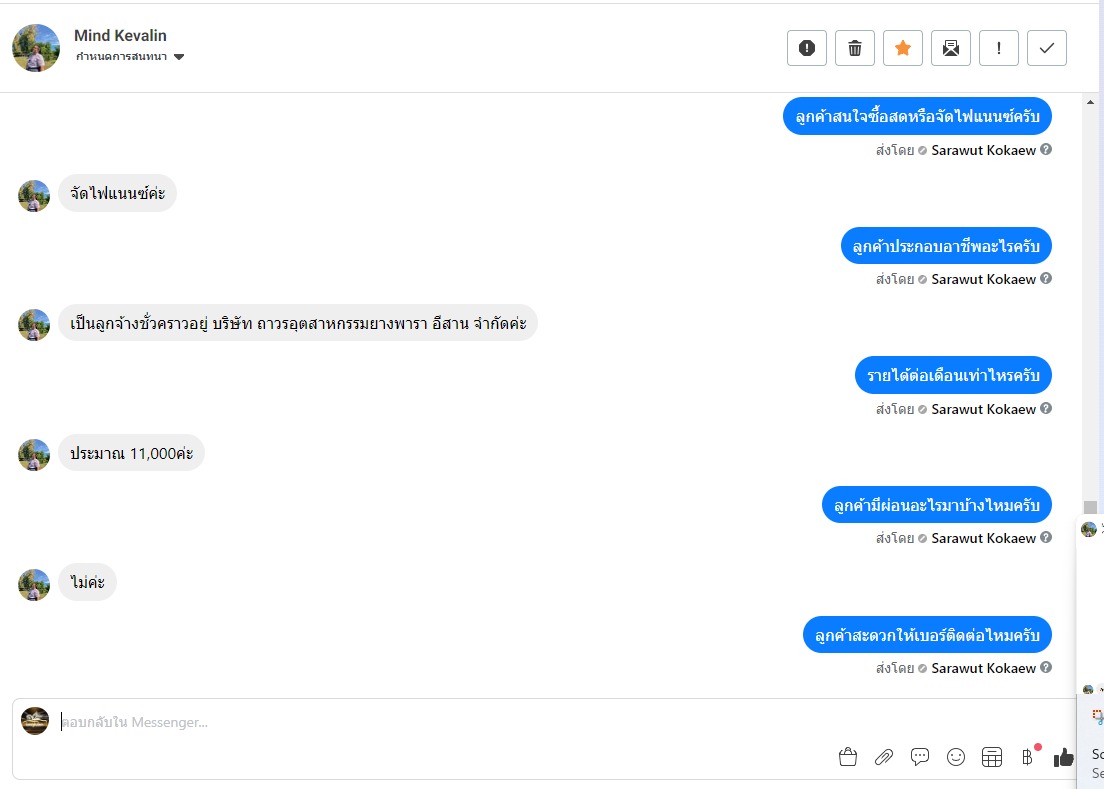
Task: Open saved replies speech bubble icon
Action: click(x=920, y=757)
